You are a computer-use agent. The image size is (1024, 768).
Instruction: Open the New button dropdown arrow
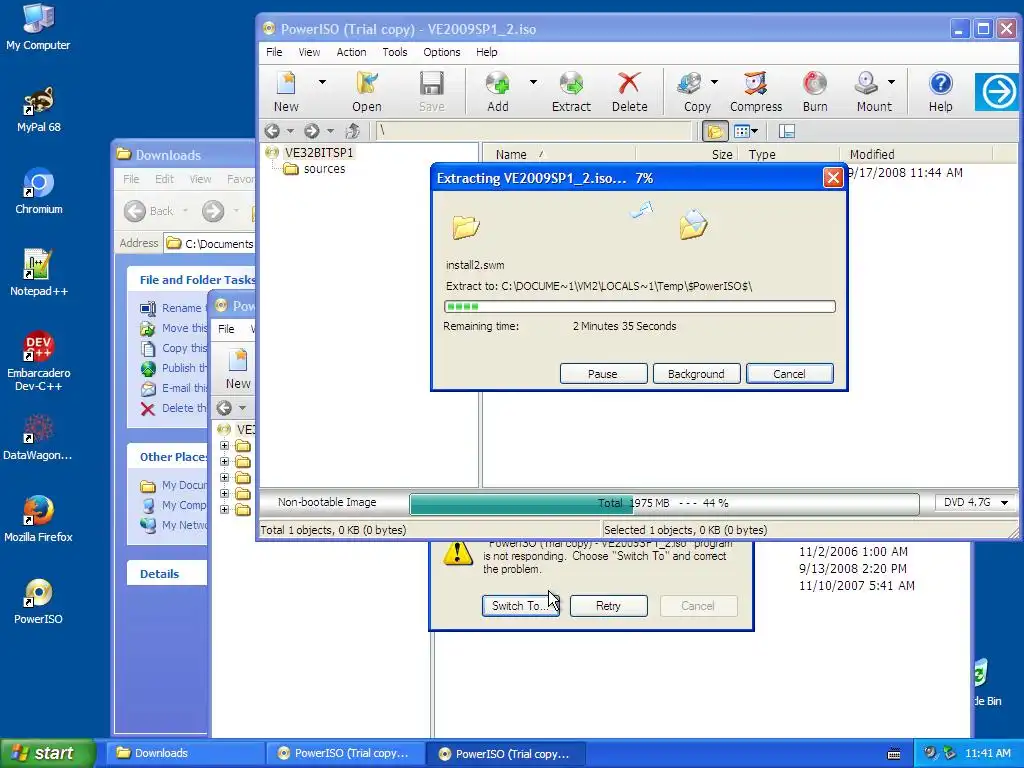point(322,82)
